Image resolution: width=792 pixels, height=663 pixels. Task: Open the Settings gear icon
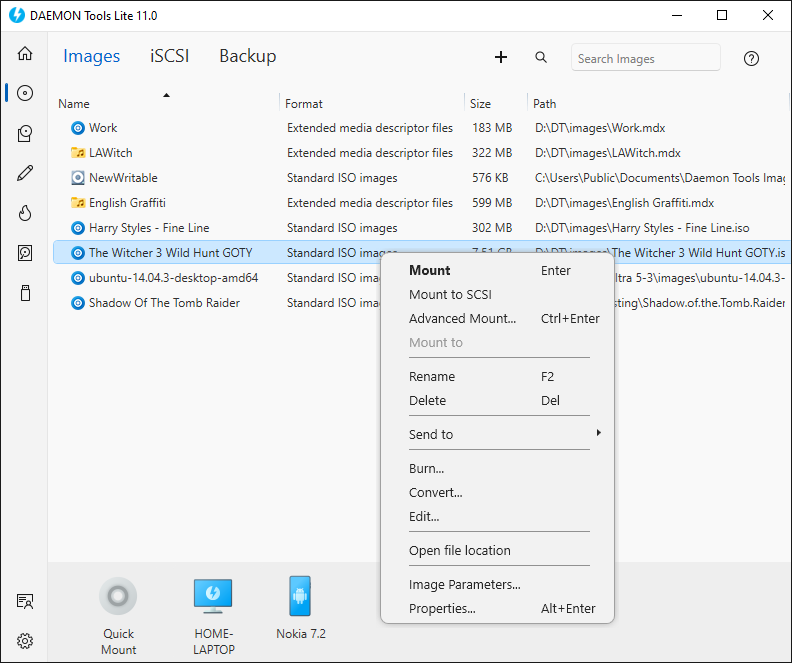point(25,641)
